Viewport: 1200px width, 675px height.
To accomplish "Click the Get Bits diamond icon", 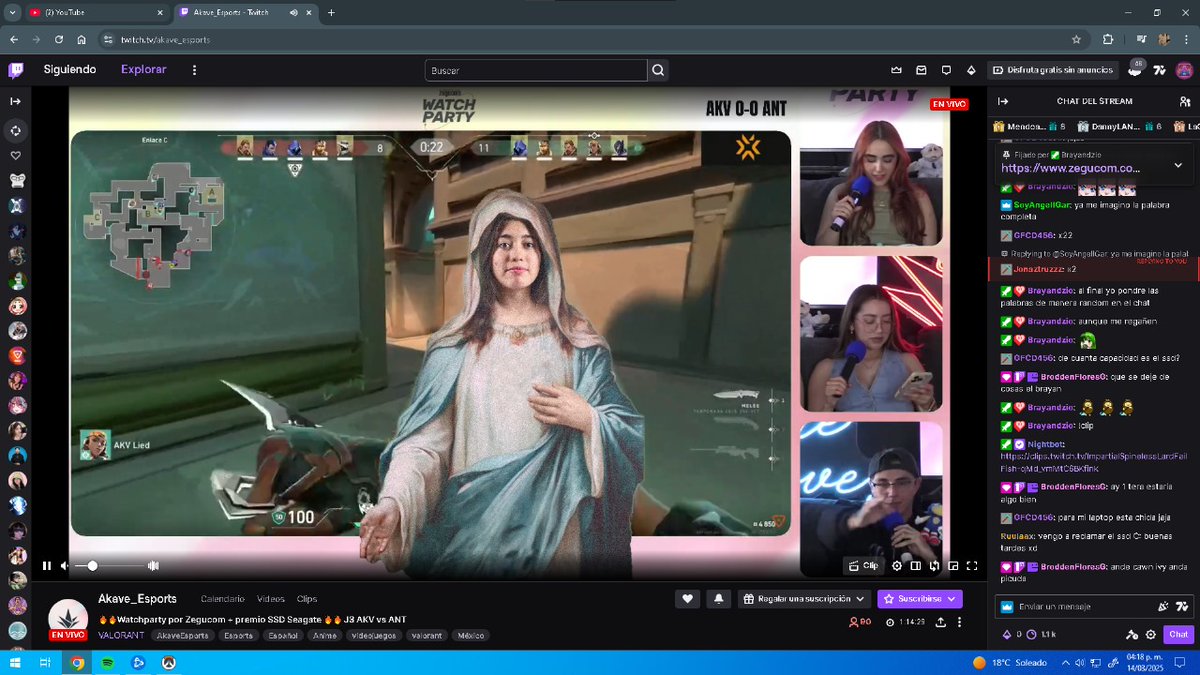I will tap(971, 70).
